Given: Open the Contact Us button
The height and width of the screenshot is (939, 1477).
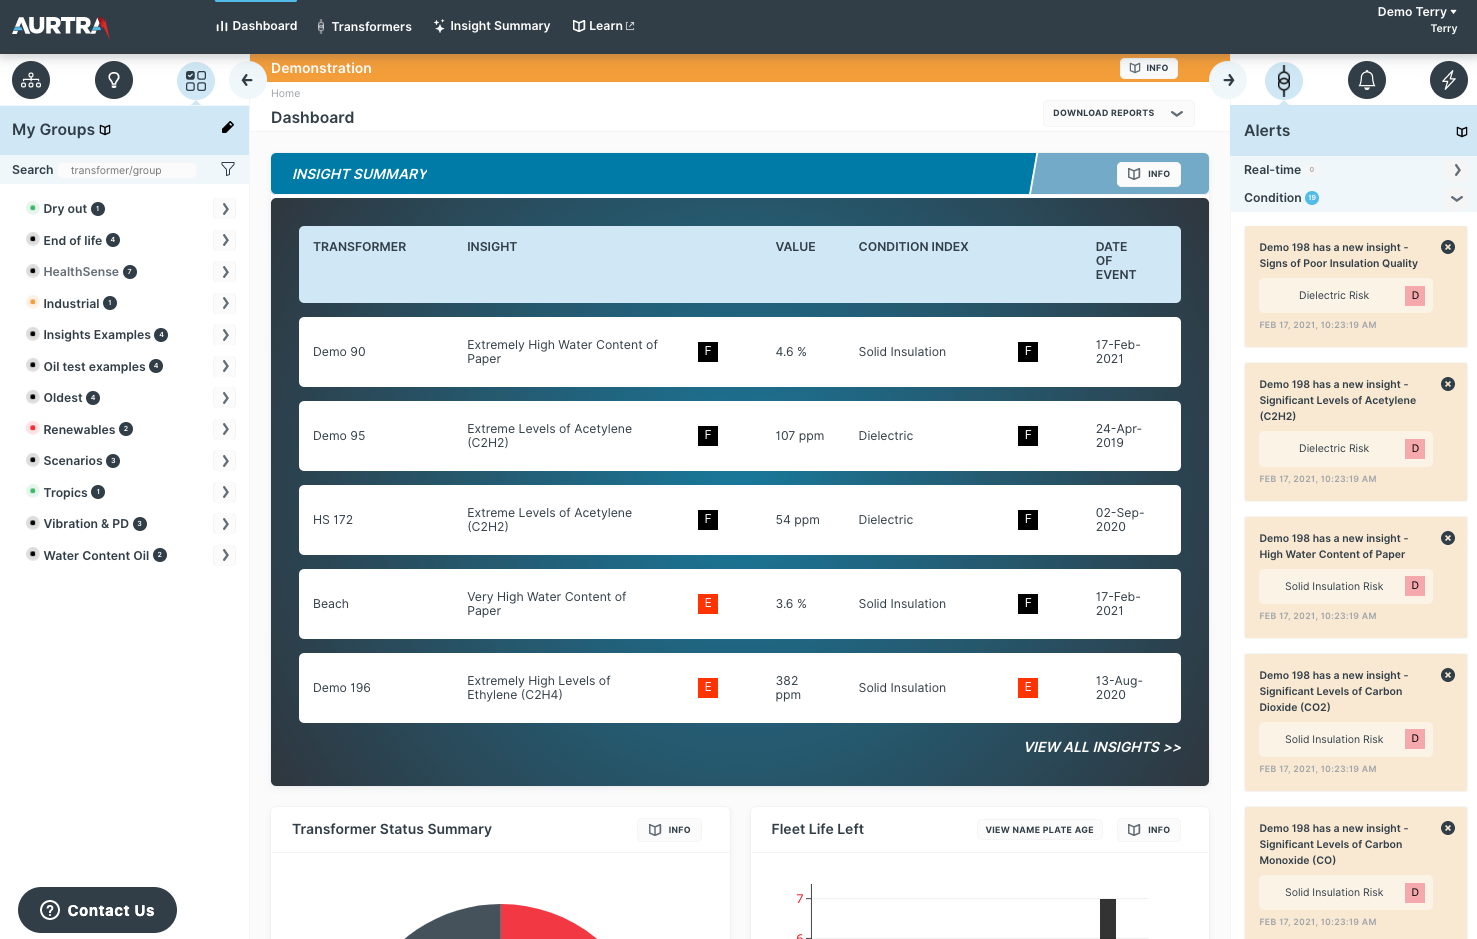Looking at the screenshot, I should tap(97, 910).
